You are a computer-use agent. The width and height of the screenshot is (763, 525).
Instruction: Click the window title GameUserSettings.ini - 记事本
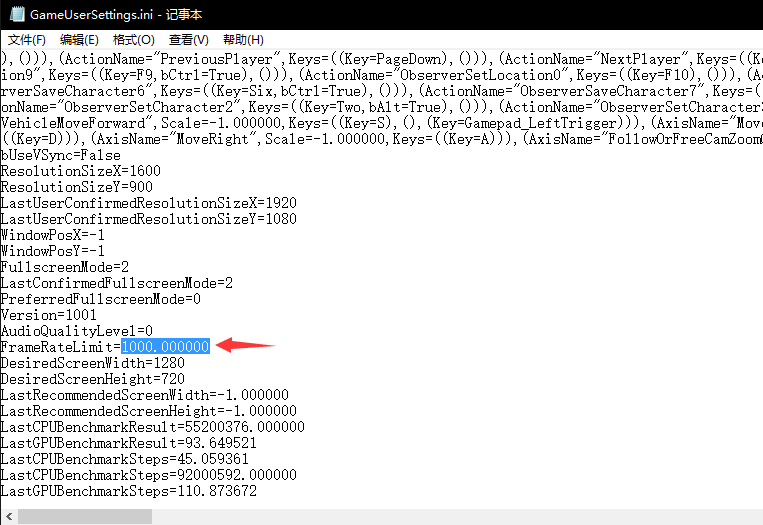[116, 15]
